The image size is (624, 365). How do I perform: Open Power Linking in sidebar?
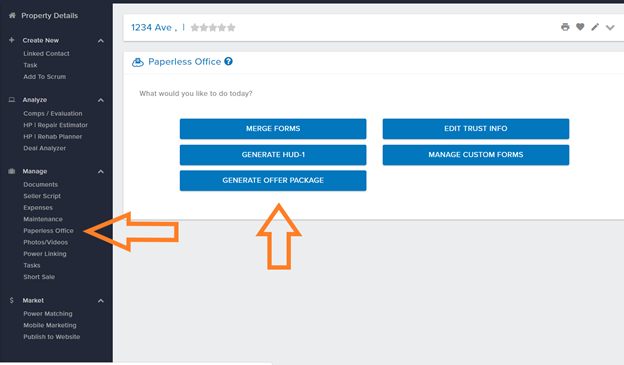pyautogui.click(x=45, y=254)
